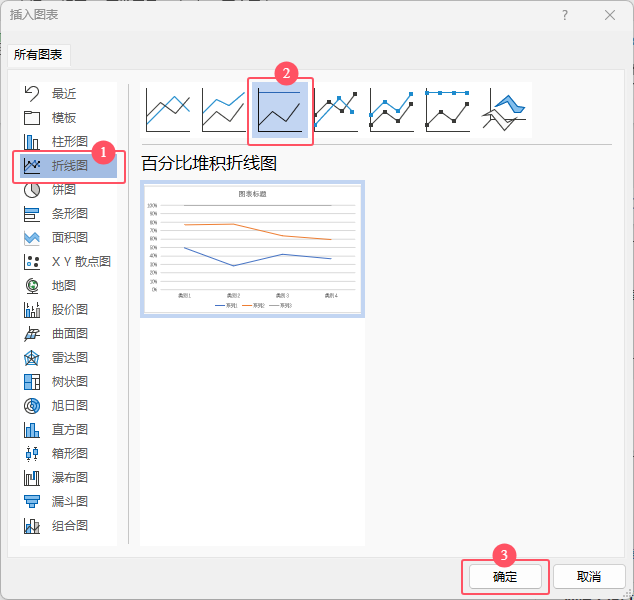Select the basic line chart subtype
This screenshot has height=600, width=634.
coord(168,110)
